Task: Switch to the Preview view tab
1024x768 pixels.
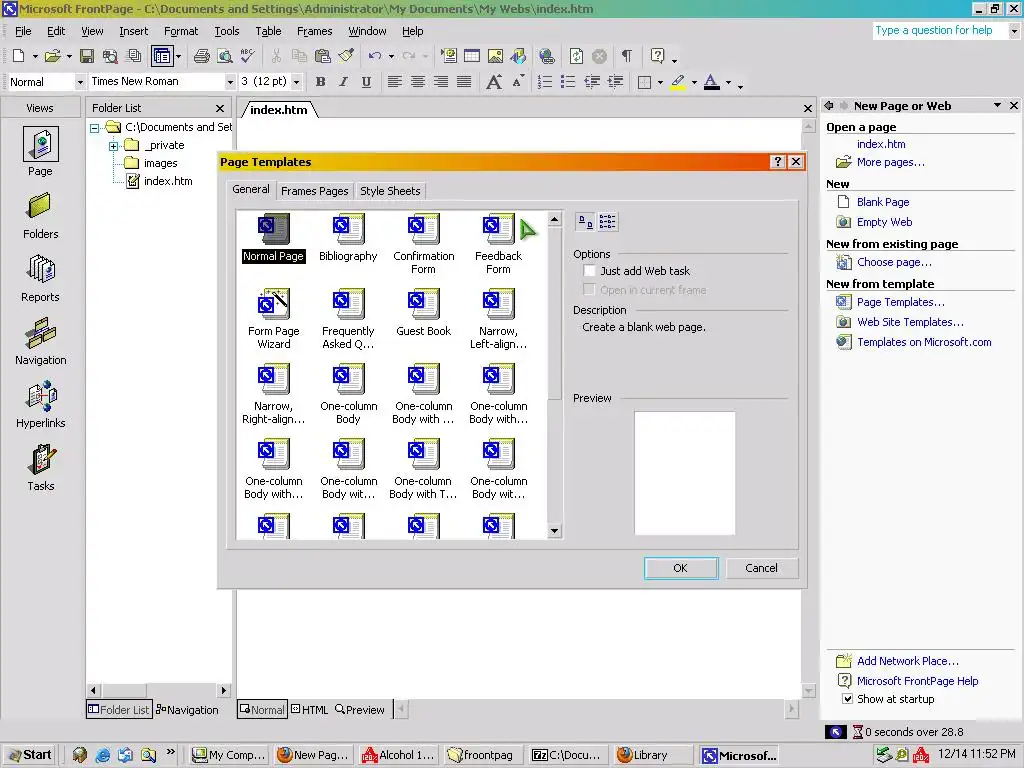Action: (x=360, y=710)
